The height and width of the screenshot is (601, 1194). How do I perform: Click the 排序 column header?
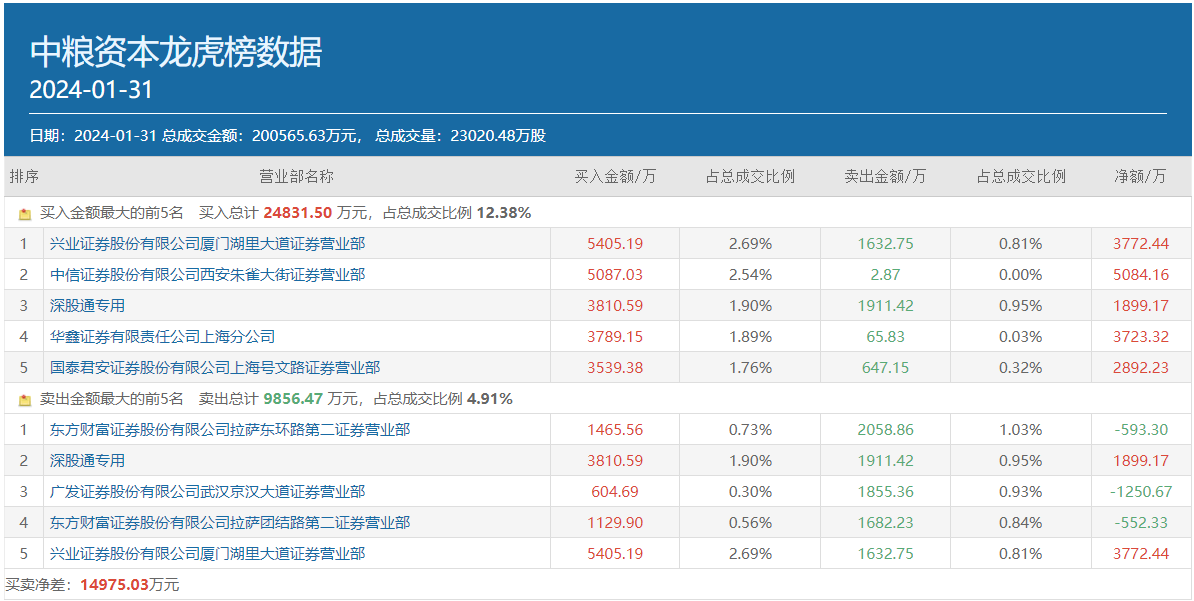click(x=24, y=177)
